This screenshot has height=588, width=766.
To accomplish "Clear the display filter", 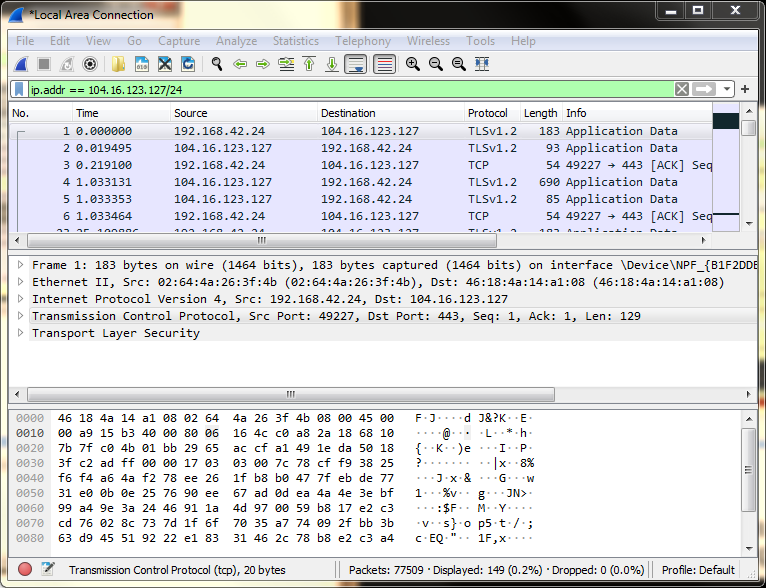I will pyautogui.click(x=682, y=89).
